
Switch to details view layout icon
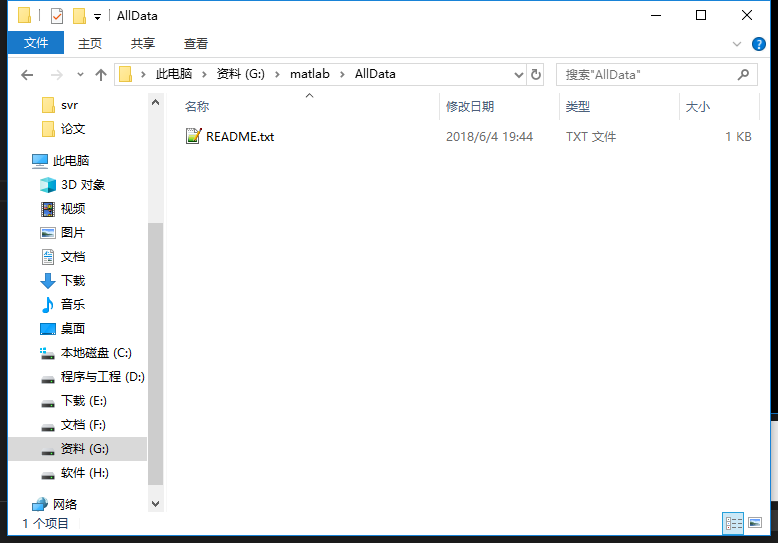point(733,523)
